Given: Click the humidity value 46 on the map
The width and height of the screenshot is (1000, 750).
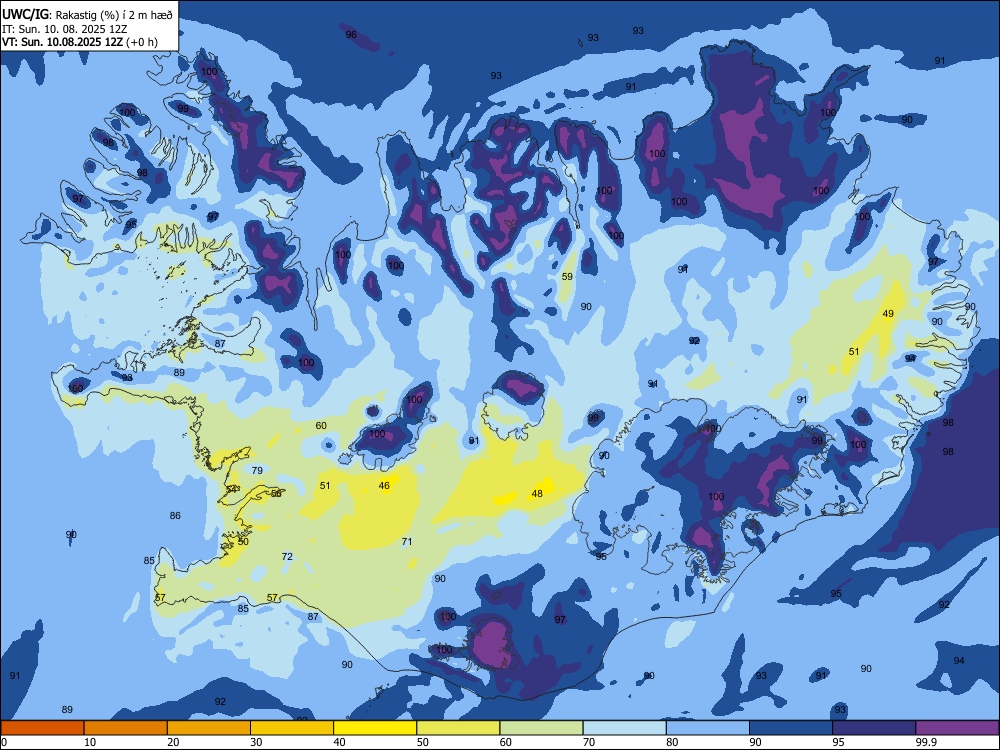Looking at the screenshot, I should [384, 485].
